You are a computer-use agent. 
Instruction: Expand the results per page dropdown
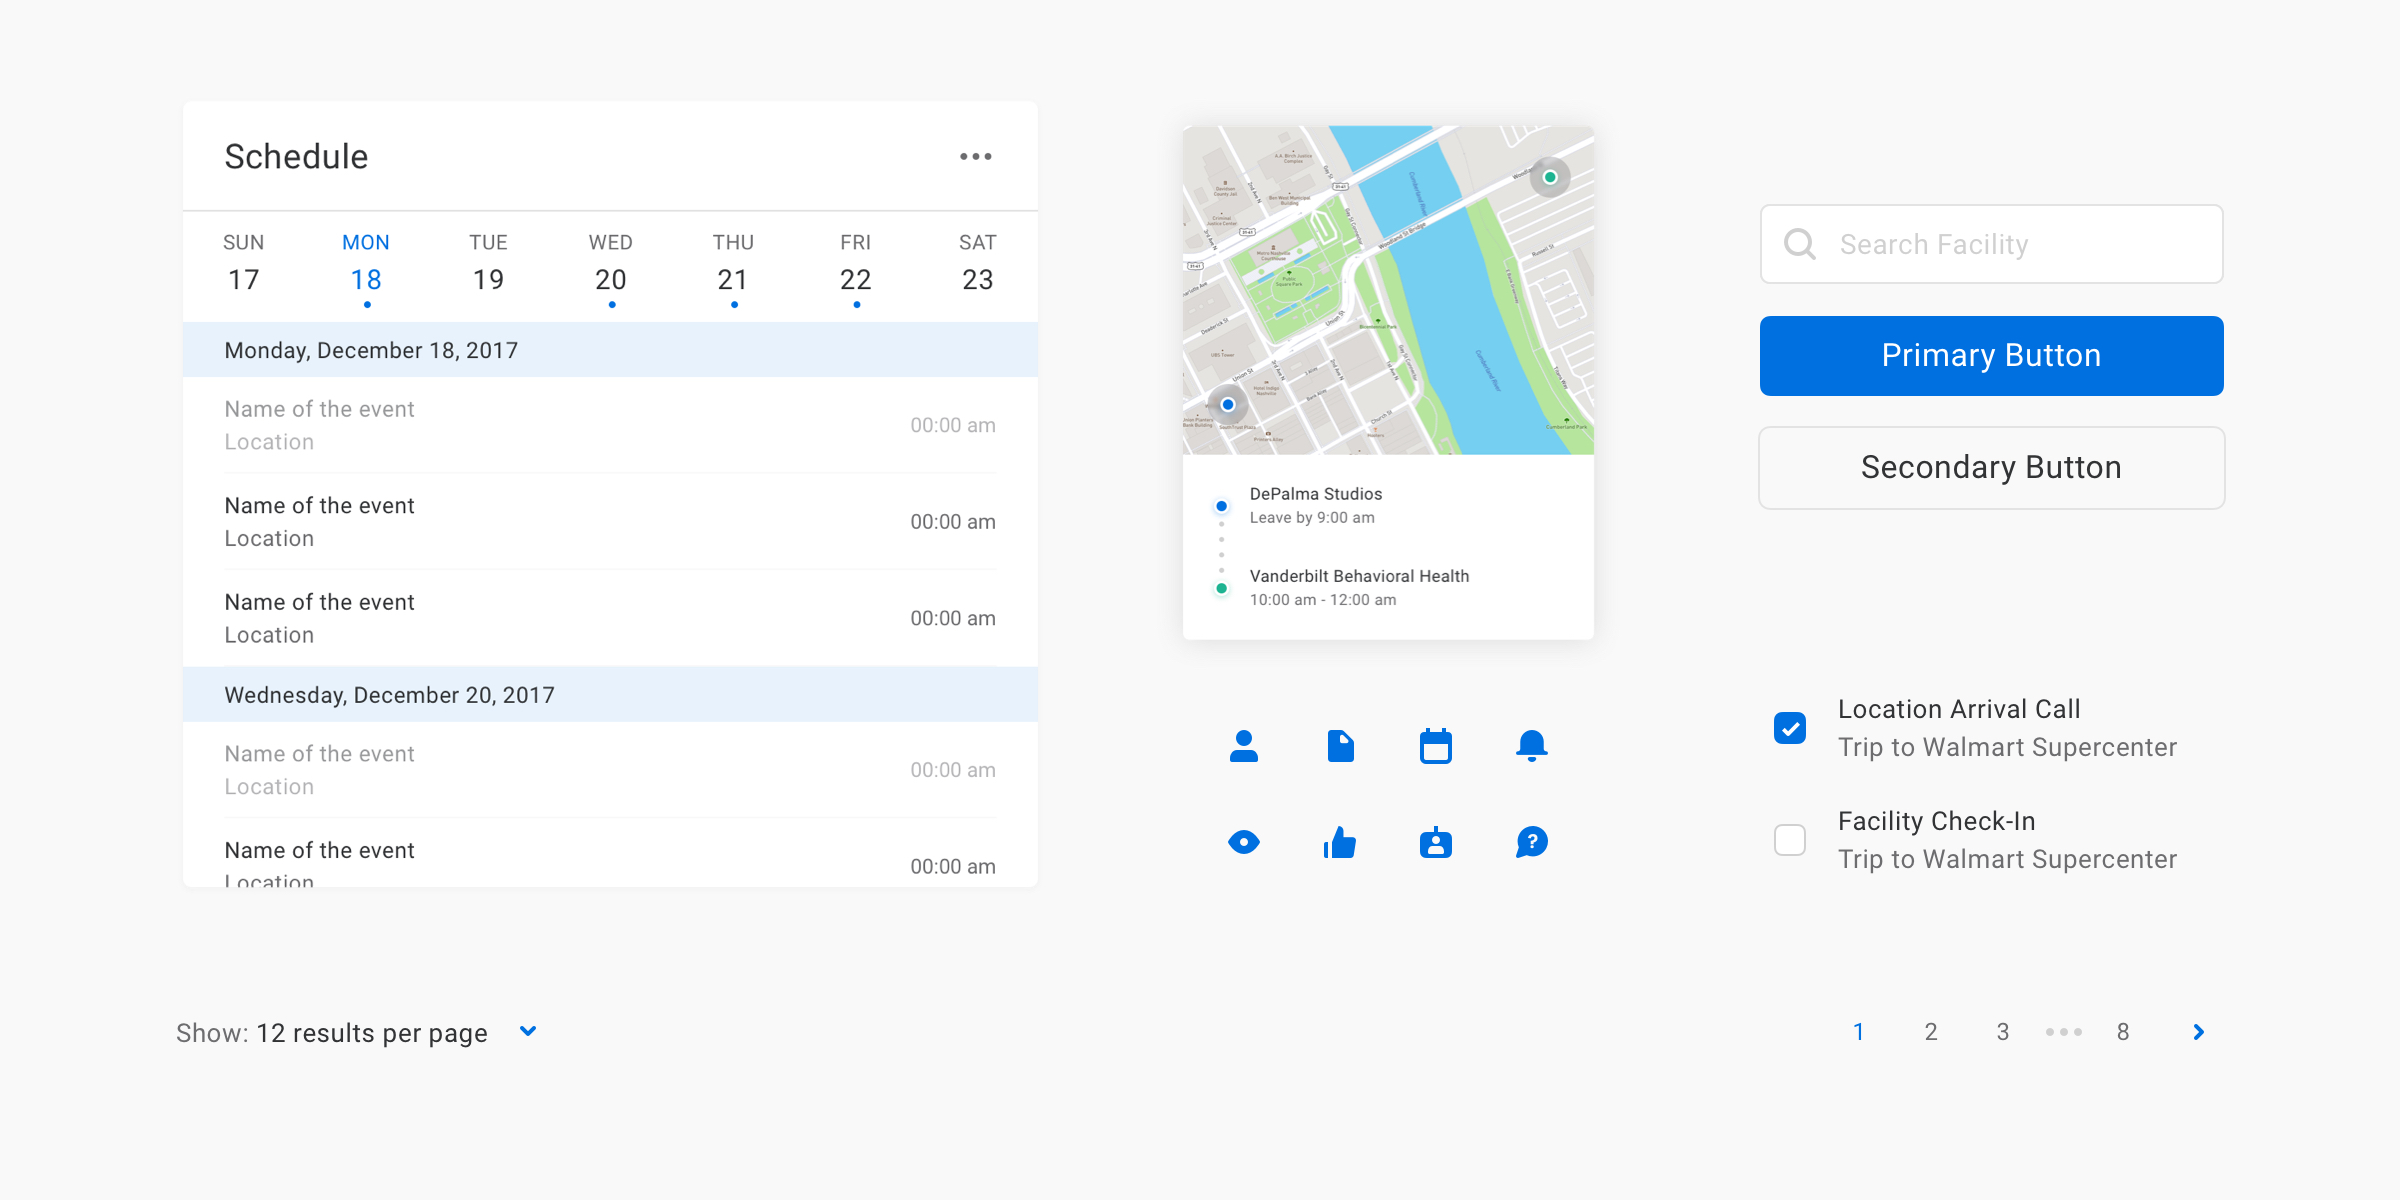tap(528, 1031)
